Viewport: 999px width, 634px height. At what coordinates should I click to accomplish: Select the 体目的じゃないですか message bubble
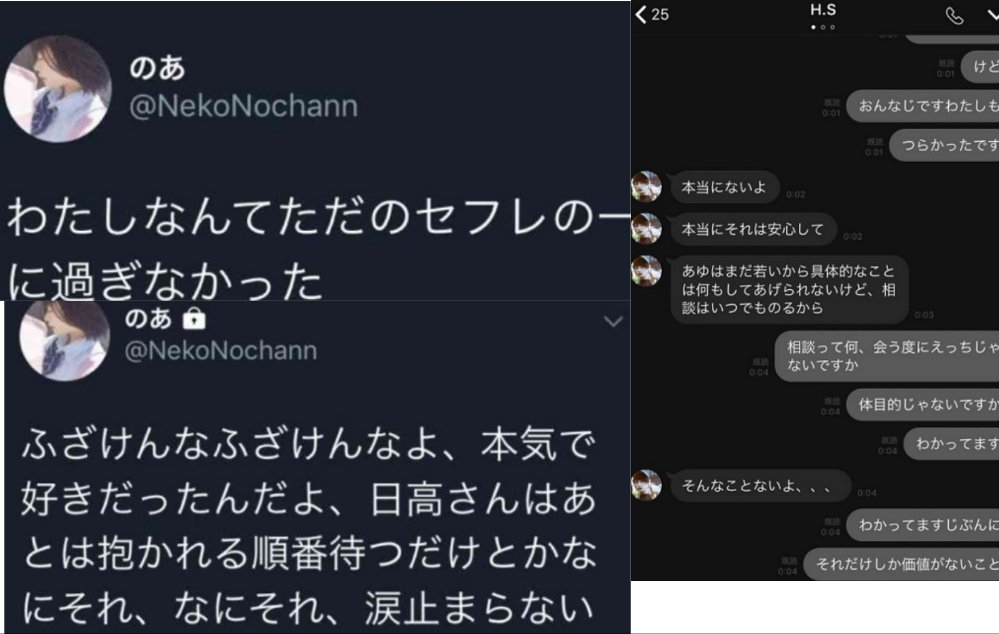pyautogui.click(x=923, y=405)
